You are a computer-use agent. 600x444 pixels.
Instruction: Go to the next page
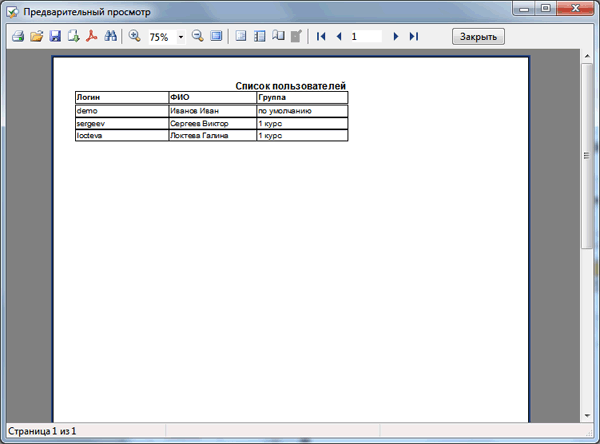(396, 36)
